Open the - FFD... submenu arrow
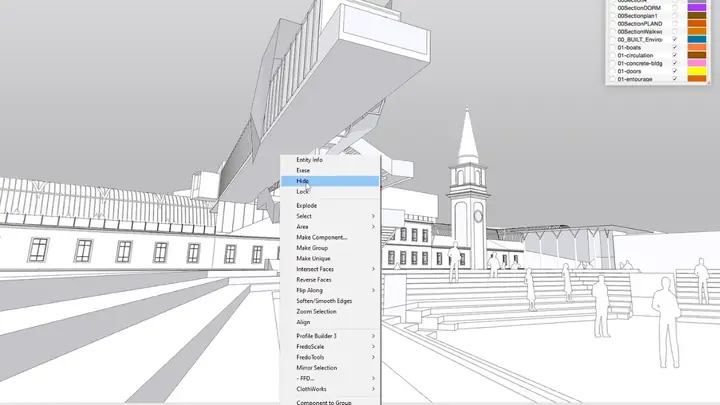Viewport: 720px width, 405px height. click(x=373, y=378)
